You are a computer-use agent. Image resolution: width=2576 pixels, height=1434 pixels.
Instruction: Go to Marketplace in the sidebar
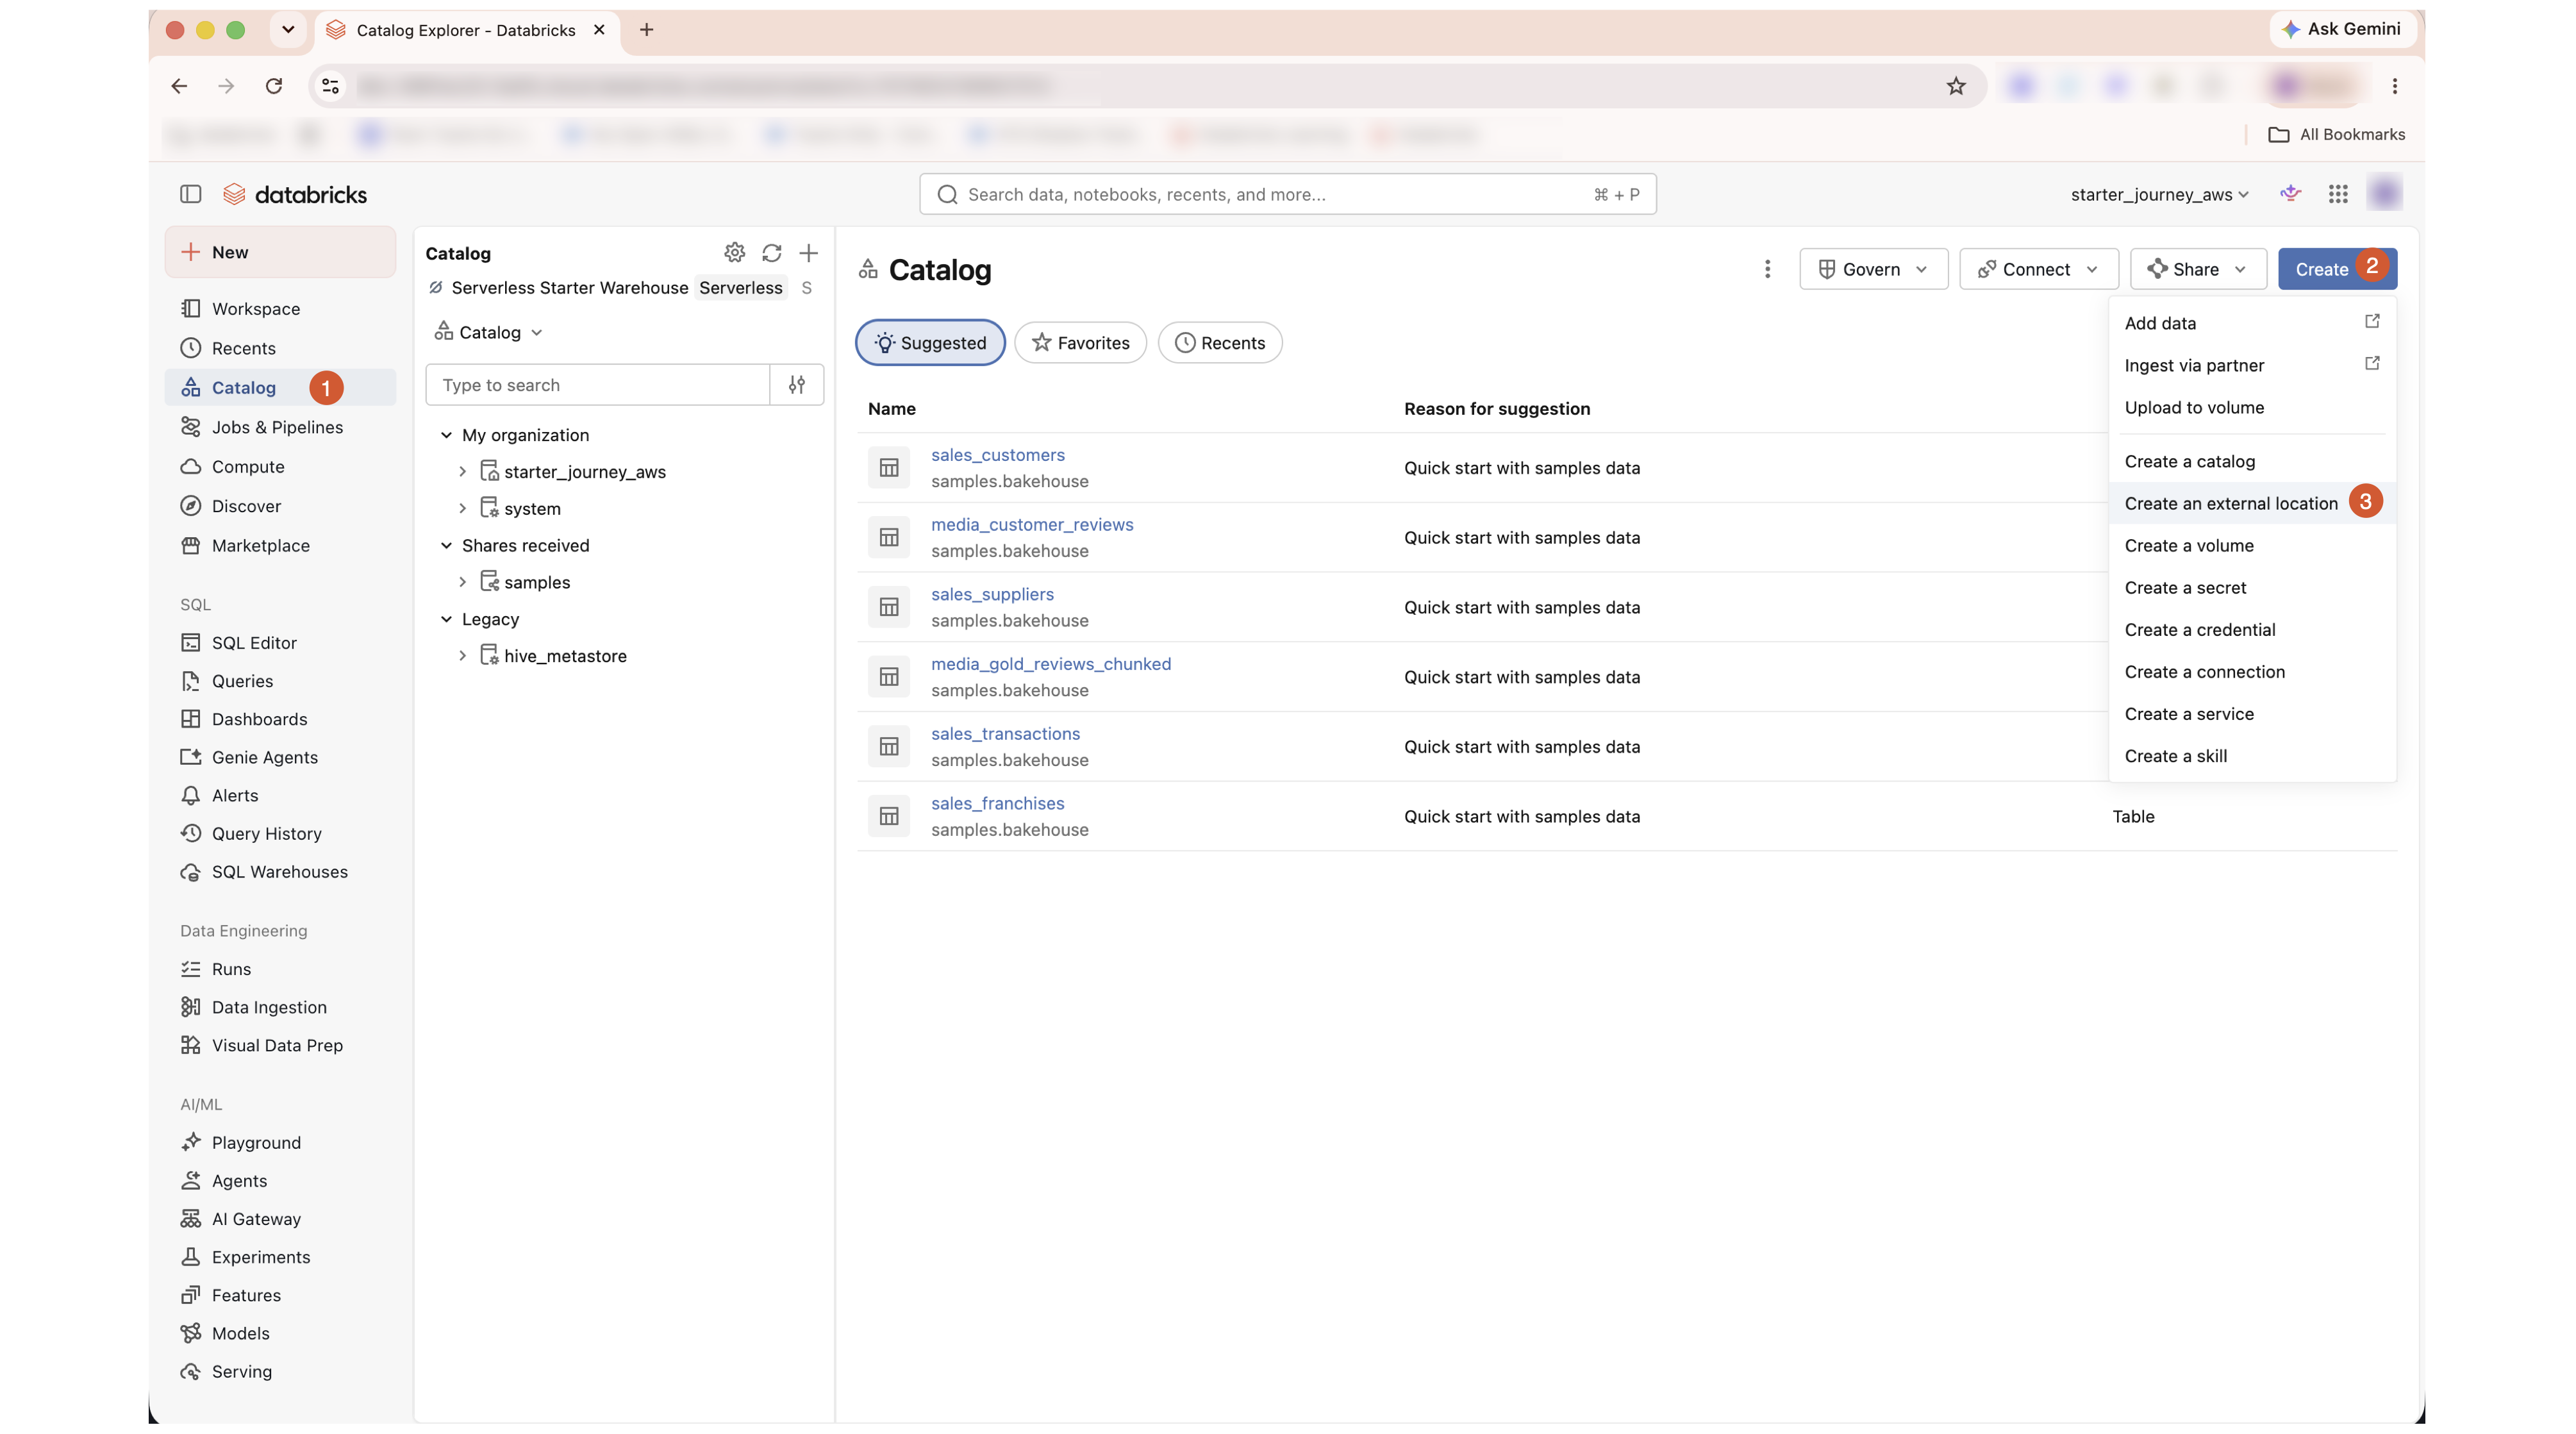coord(261,545)
